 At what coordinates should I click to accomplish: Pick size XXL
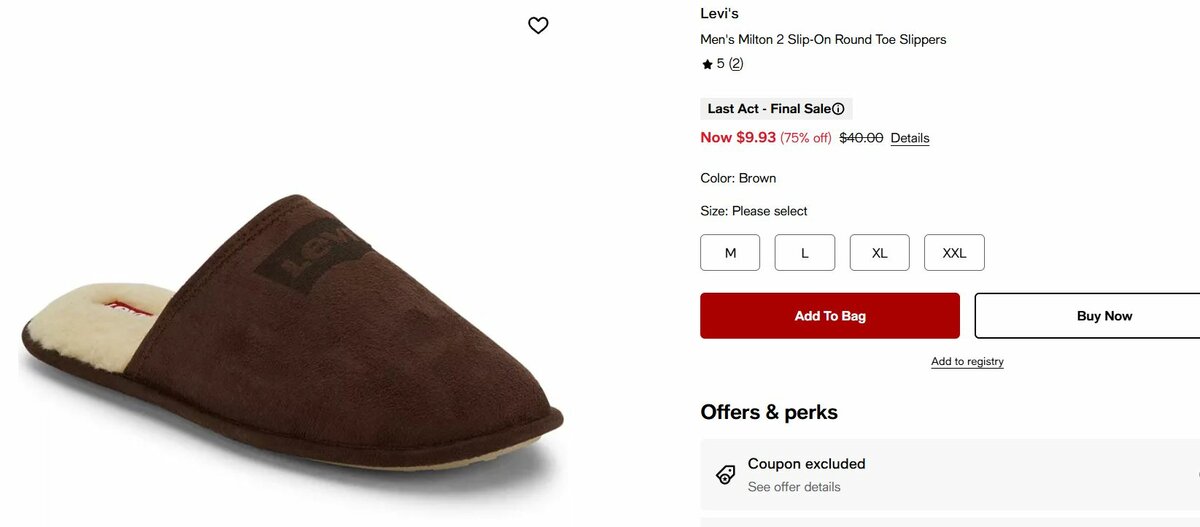tap(954, 253)
